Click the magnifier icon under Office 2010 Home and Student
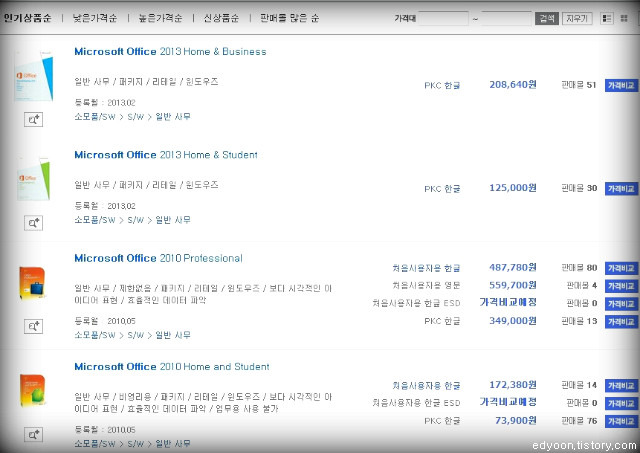The height and width of the screenshot is (453, 640). tap(33, 435)
